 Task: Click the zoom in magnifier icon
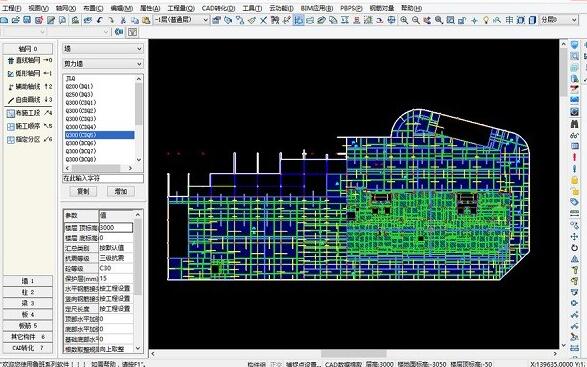pos(404,21)
